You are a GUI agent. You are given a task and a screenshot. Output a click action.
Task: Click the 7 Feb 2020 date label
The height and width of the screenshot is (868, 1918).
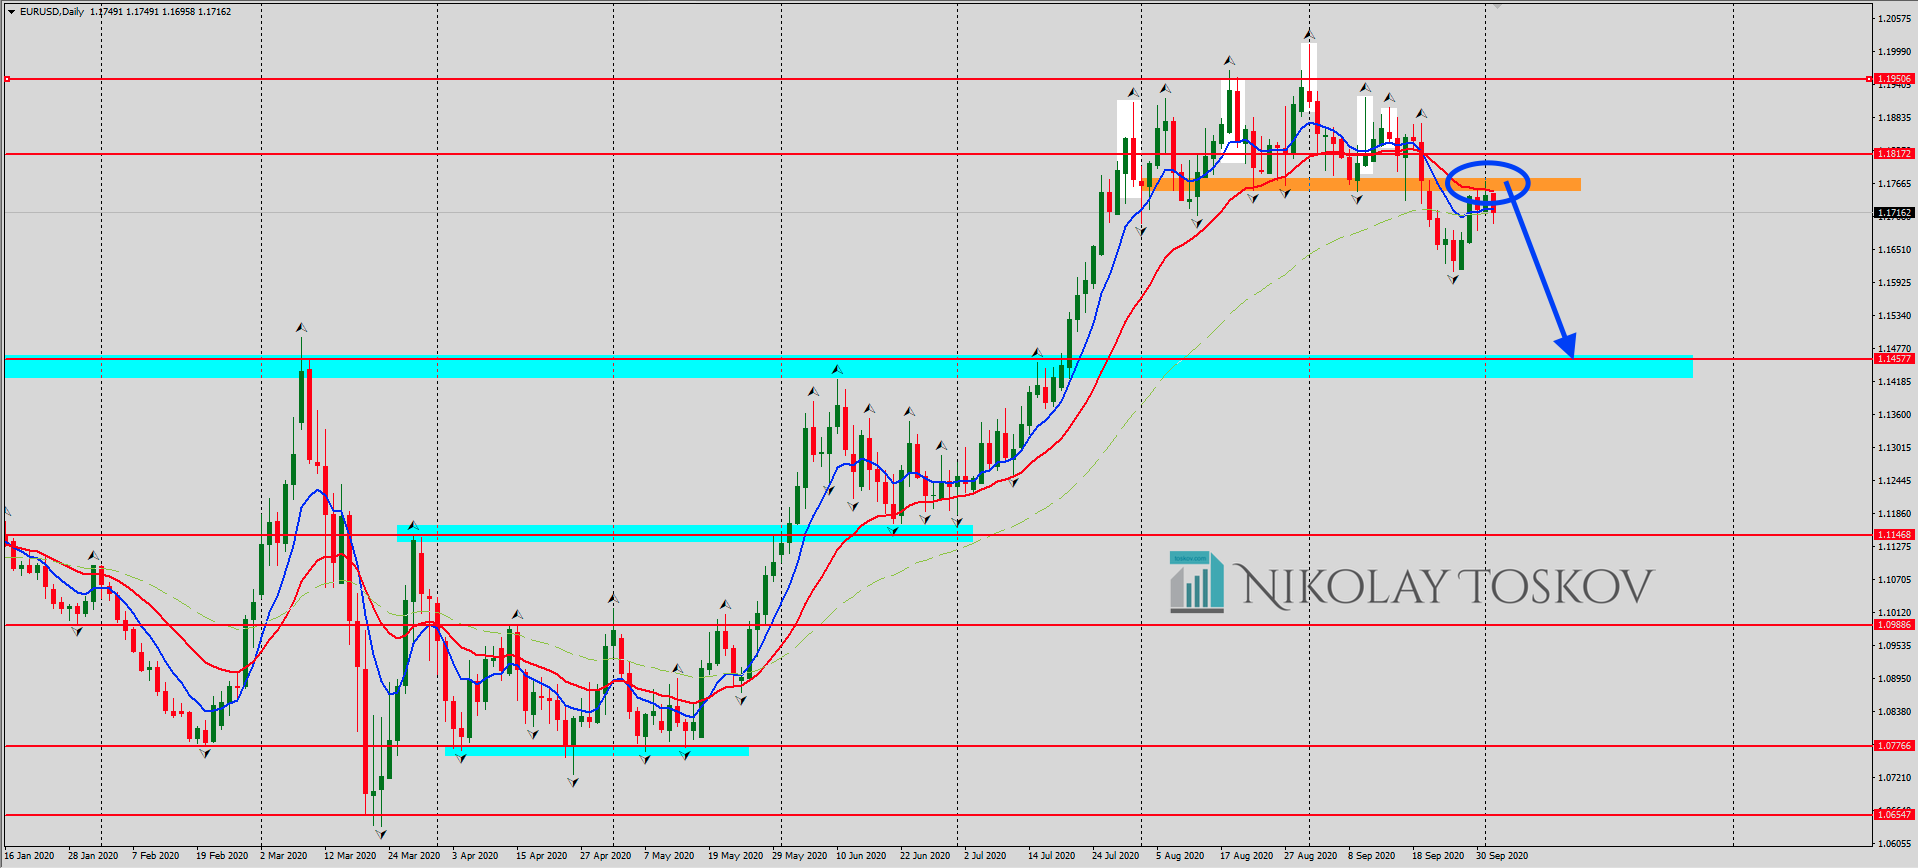[x=156, y=856]
